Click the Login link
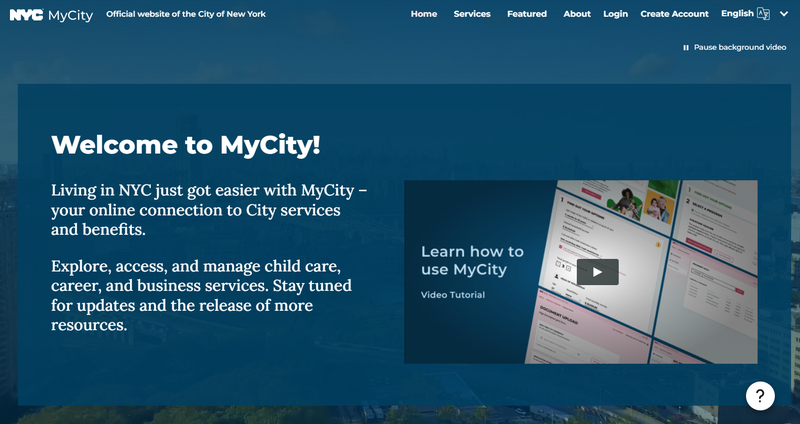Screen dimensions: 800x424 [615, 14]
